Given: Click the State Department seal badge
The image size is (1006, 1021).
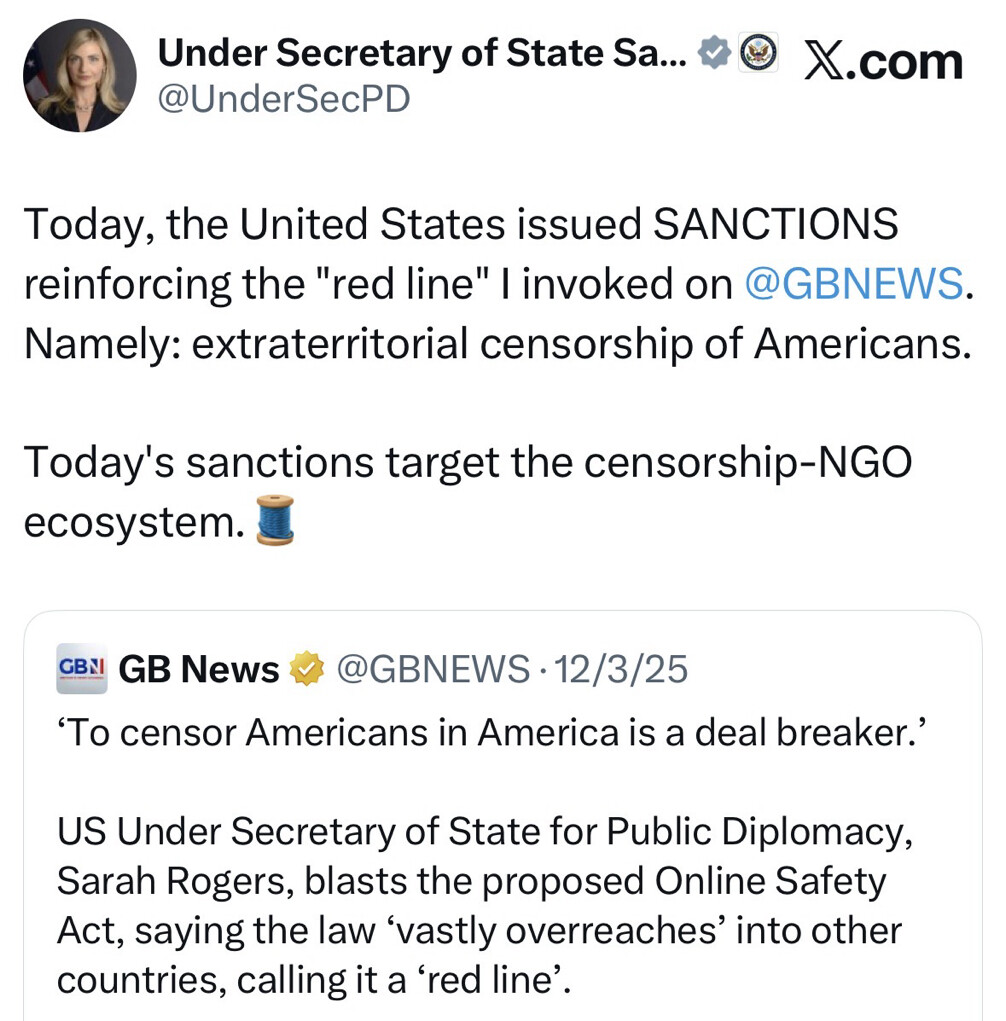Looking at the screenshot, I should coord(758,53).
